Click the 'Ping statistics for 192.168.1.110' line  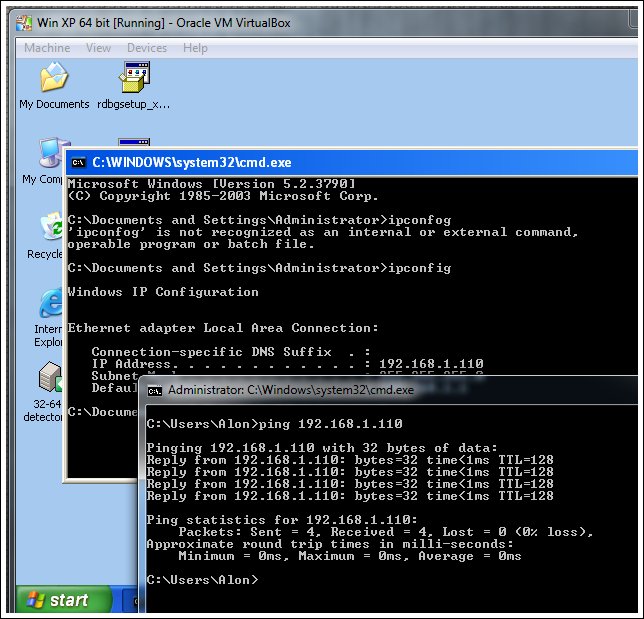point(282,520)
